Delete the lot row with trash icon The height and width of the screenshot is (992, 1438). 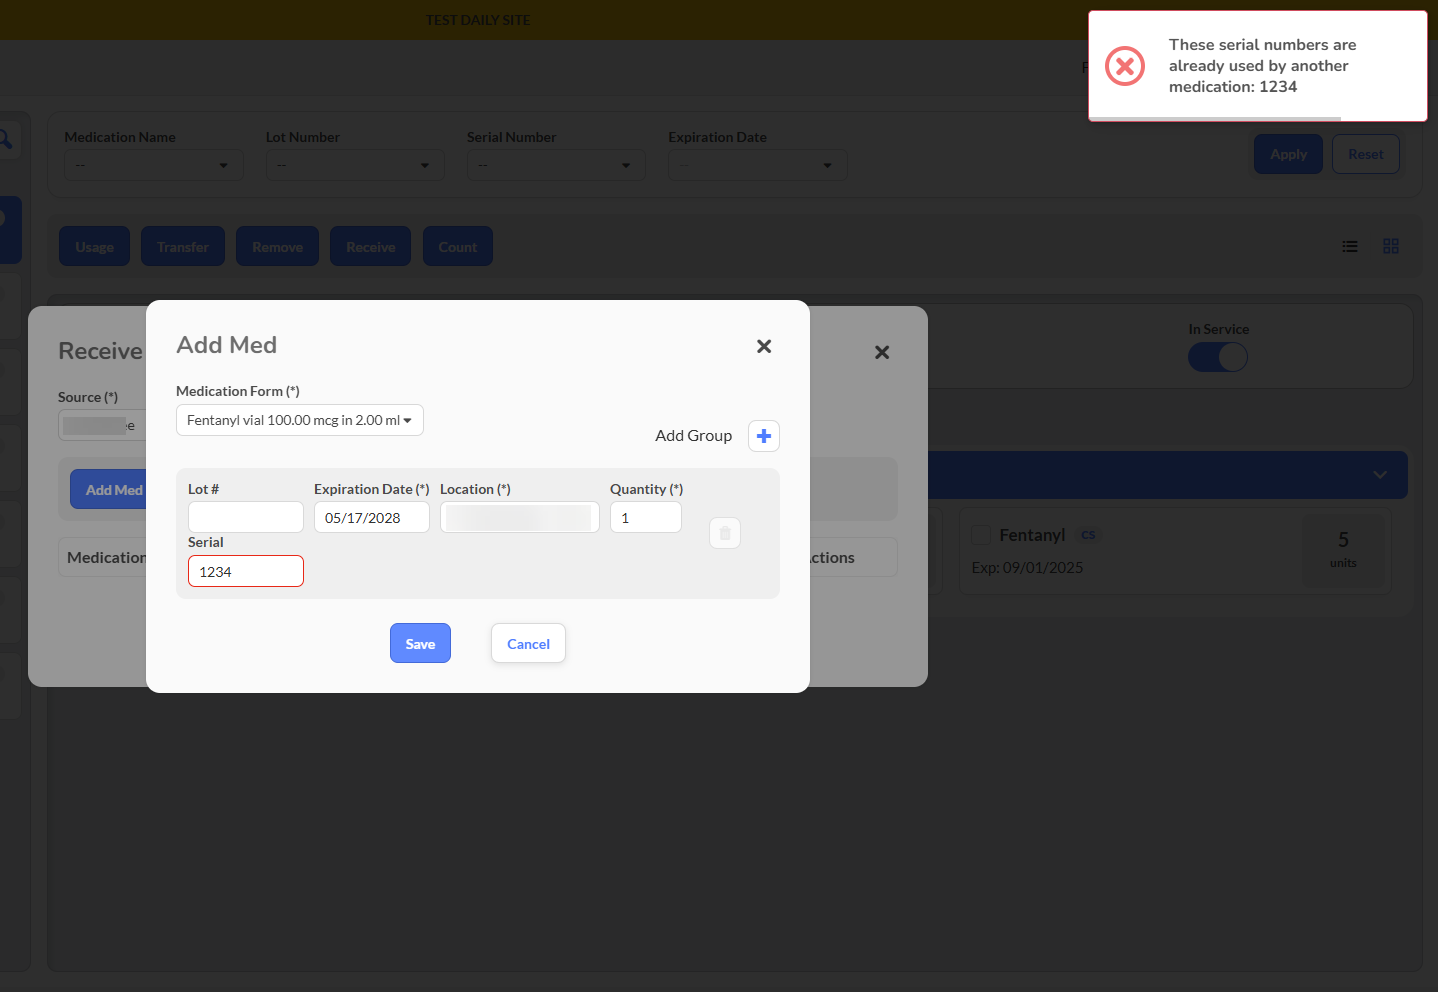725,533
